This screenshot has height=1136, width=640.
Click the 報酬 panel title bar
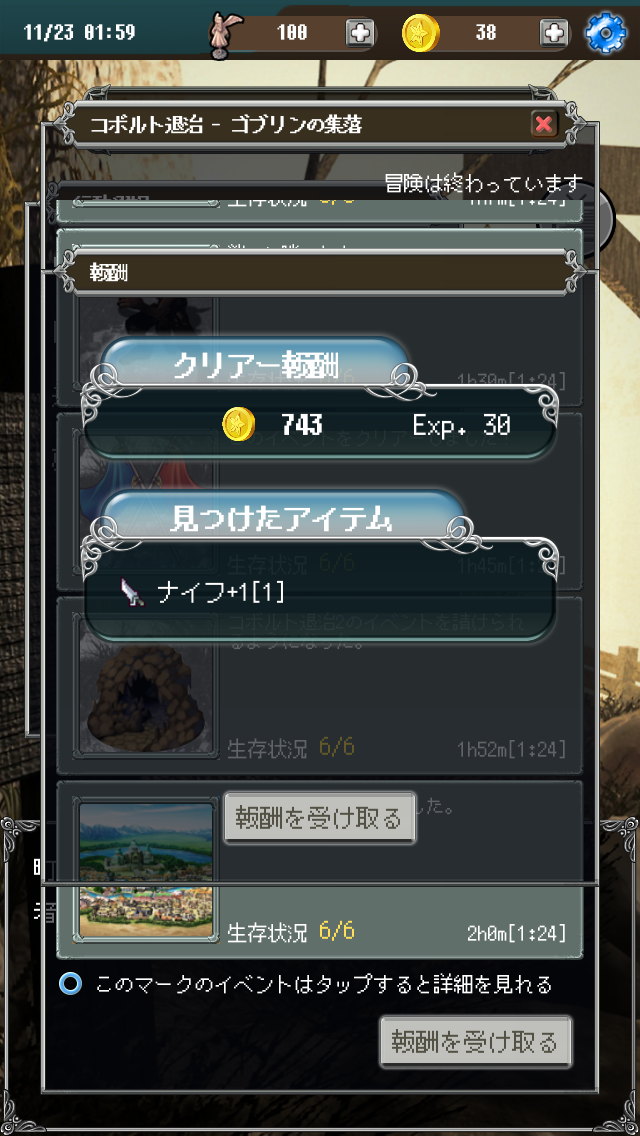(x=320, y=272)
